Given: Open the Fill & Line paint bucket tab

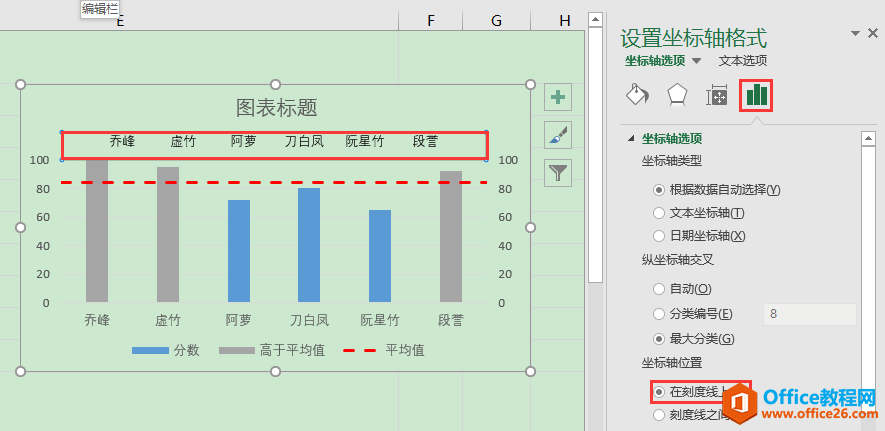Looking at the screenshot, I should click(636, 95).
